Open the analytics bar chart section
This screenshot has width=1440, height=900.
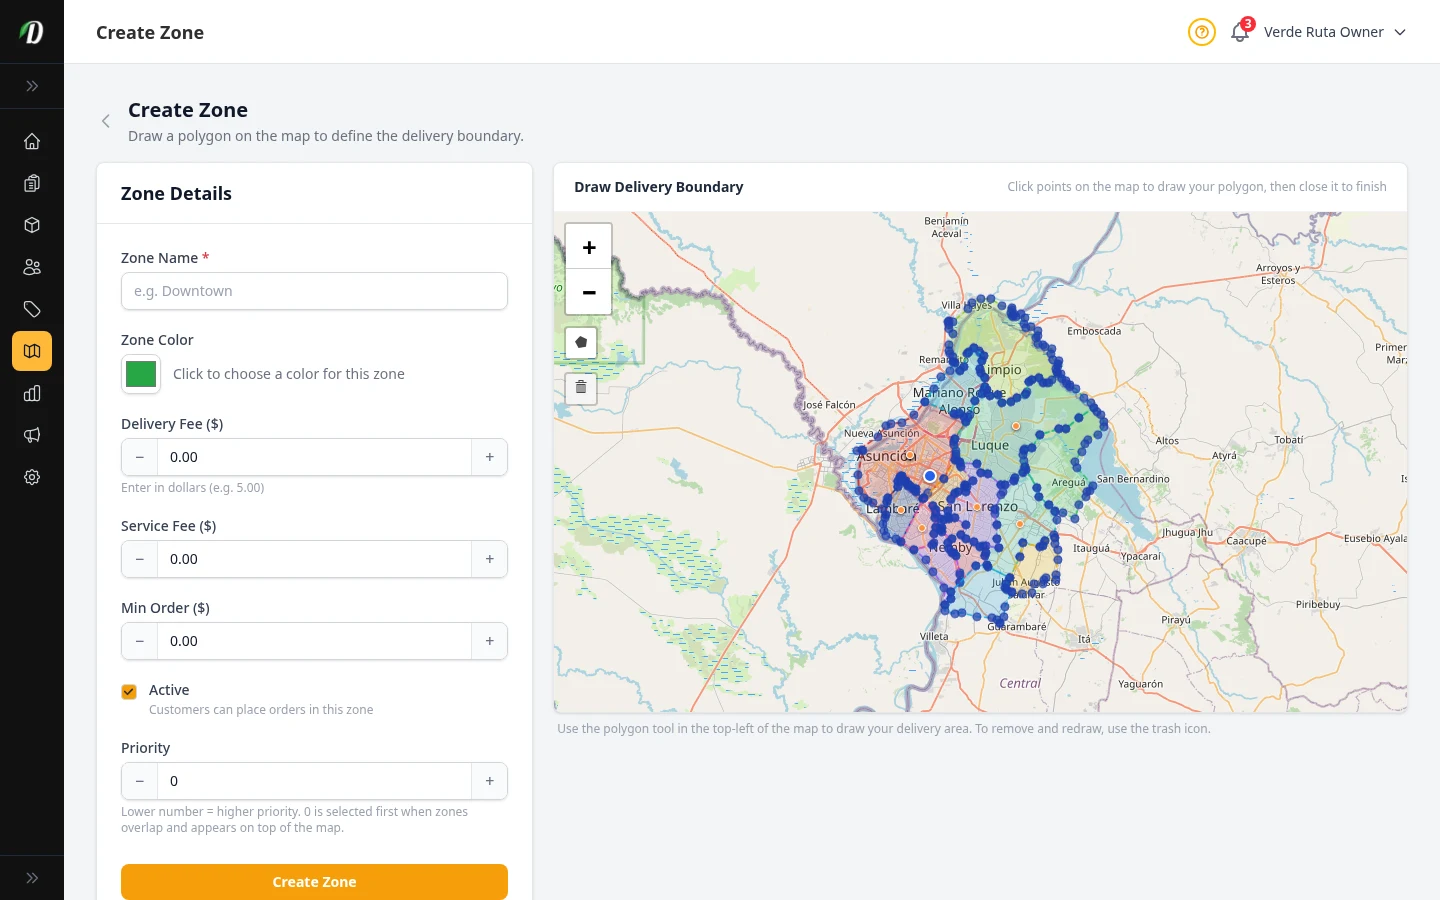tap(31, 393)
